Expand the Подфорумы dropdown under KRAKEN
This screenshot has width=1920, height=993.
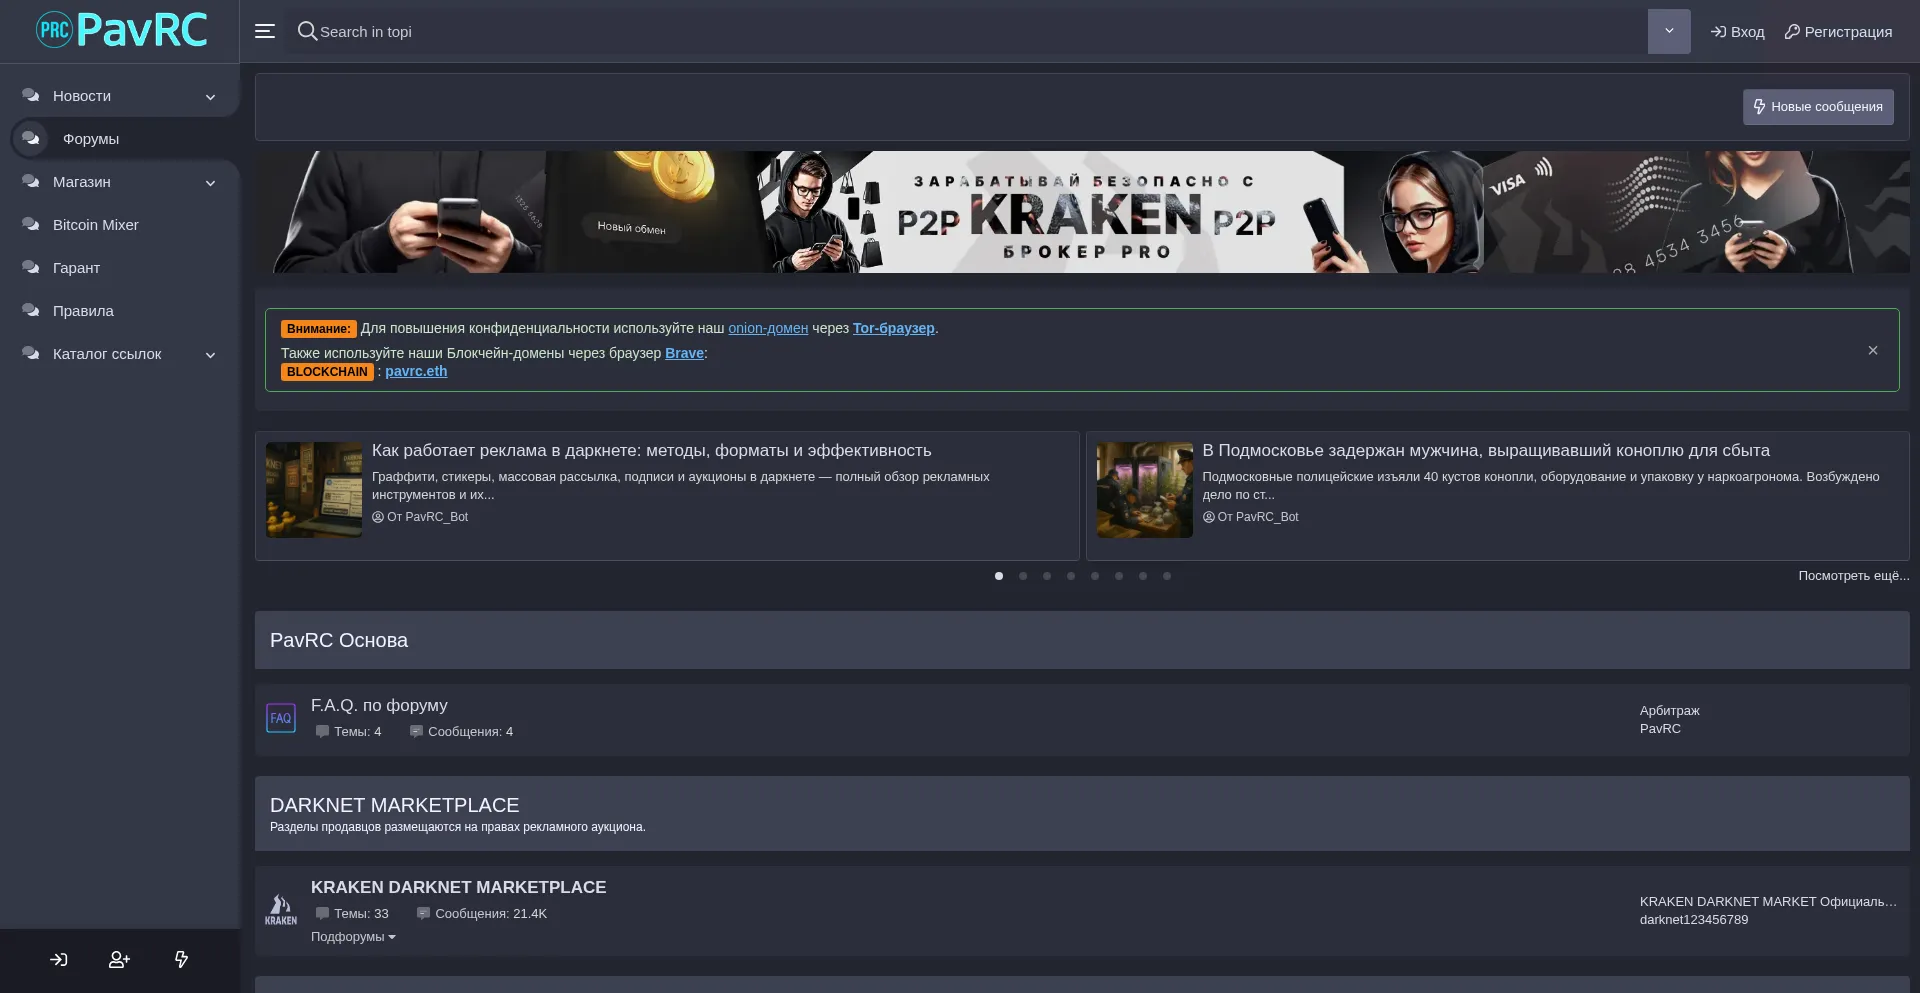pyautogui.click(x=353, y=937)
